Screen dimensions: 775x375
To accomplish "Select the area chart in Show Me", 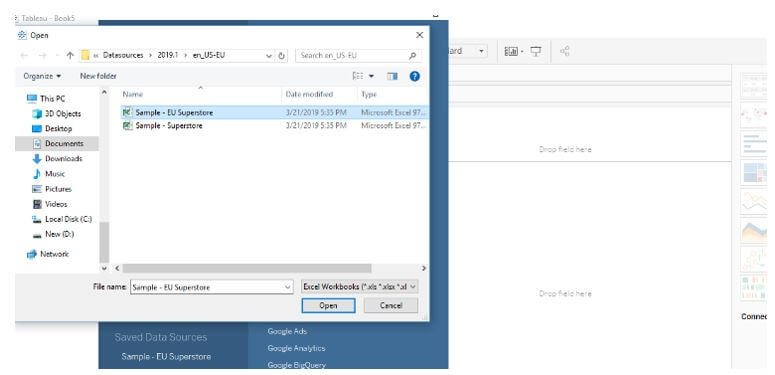I will point(753,230).
